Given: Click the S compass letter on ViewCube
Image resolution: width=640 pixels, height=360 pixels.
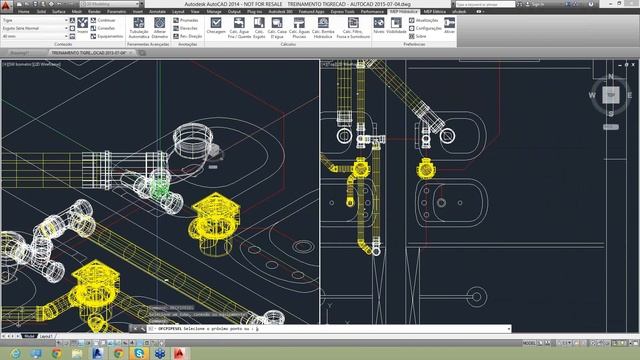Looking at the screenshot, I should point(611,113).
